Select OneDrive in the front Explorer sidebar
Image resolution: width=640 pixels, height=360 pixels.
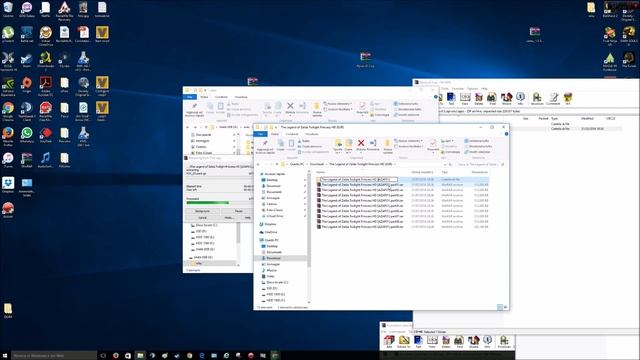(271, 232)
